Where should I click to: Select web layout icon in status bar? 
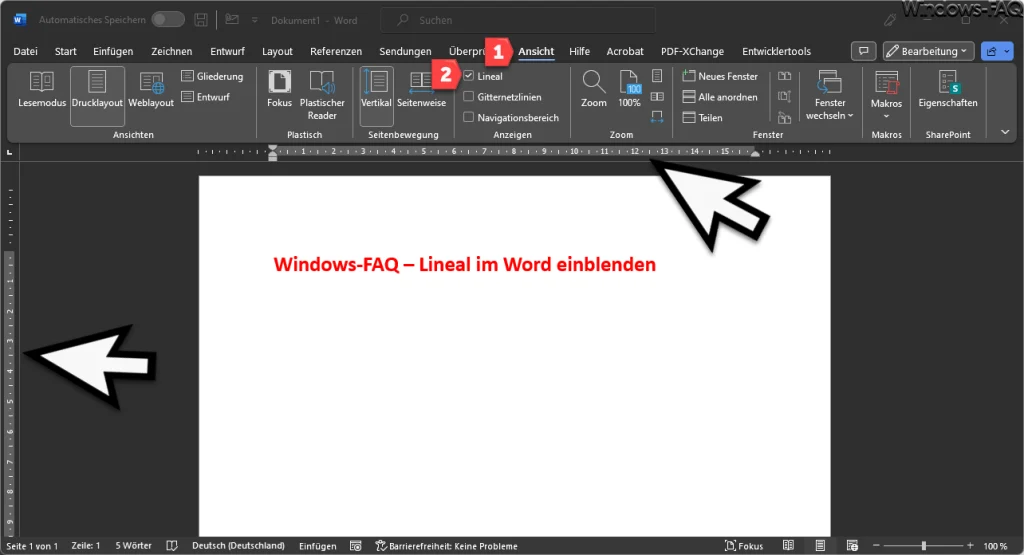tap(852, 546)
